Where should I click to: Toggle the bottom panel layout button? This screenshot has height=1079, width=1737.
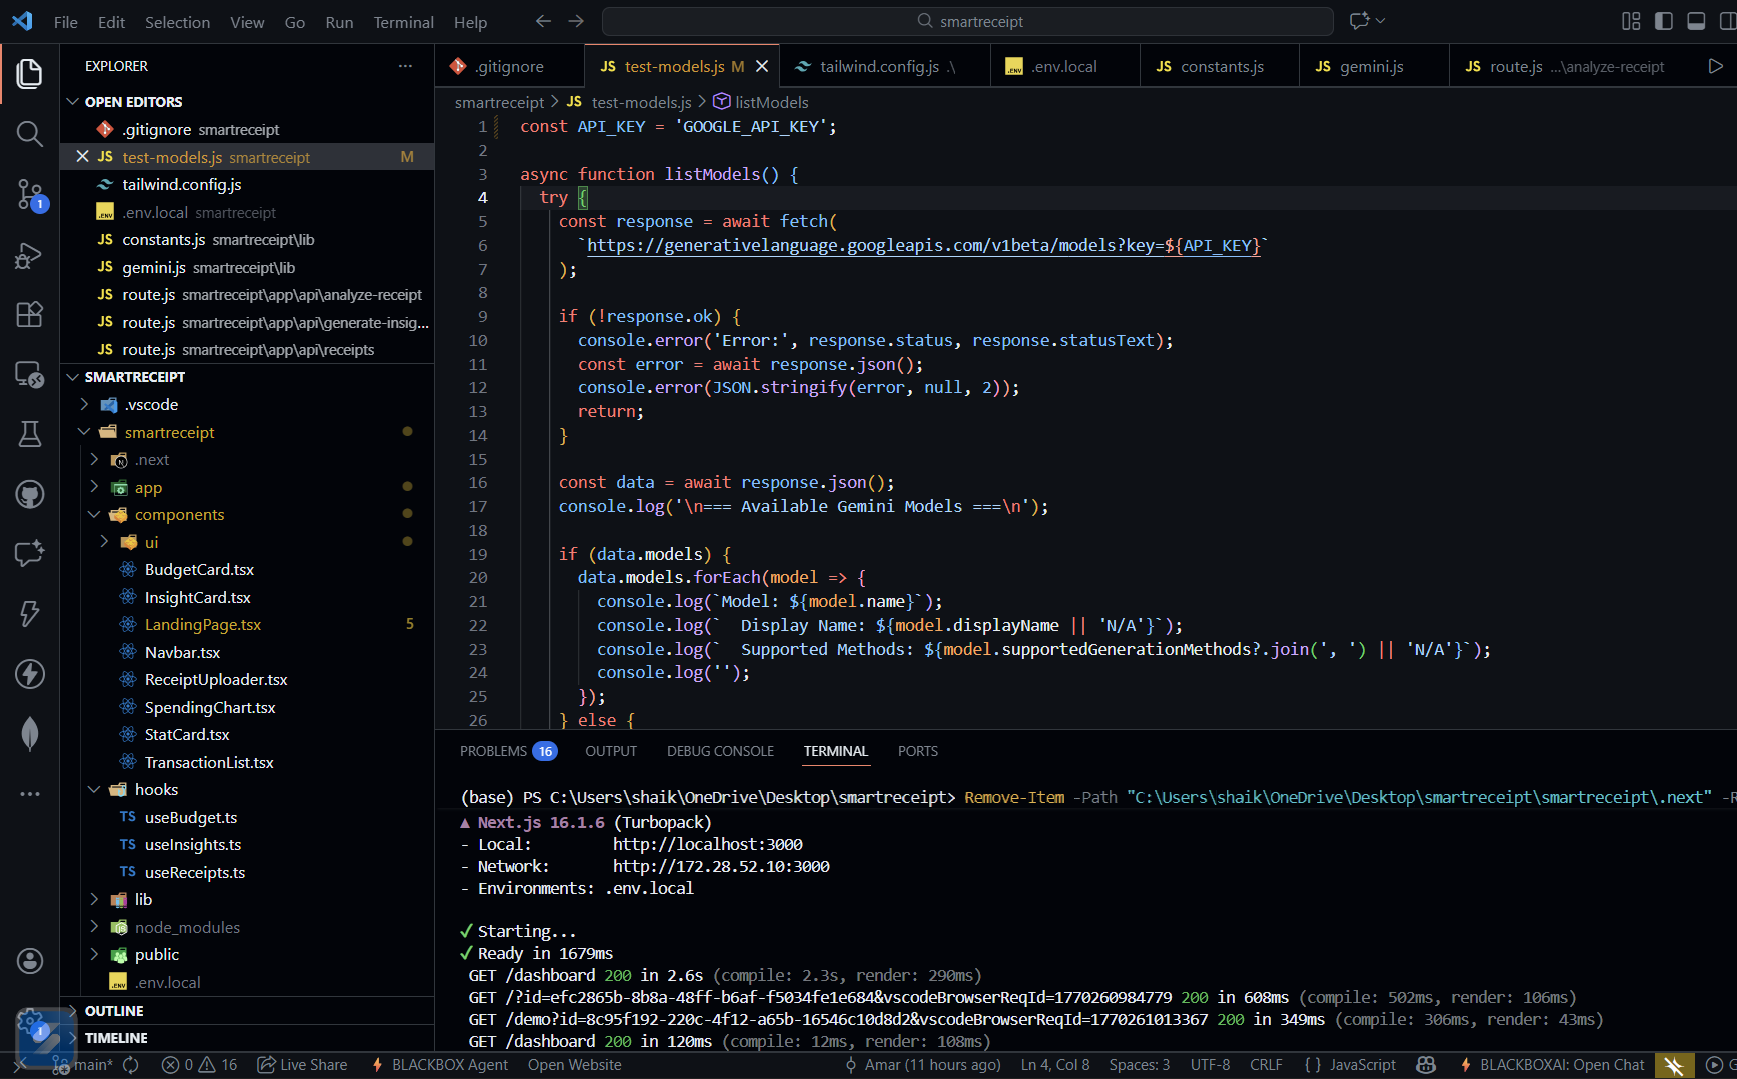1696,21
